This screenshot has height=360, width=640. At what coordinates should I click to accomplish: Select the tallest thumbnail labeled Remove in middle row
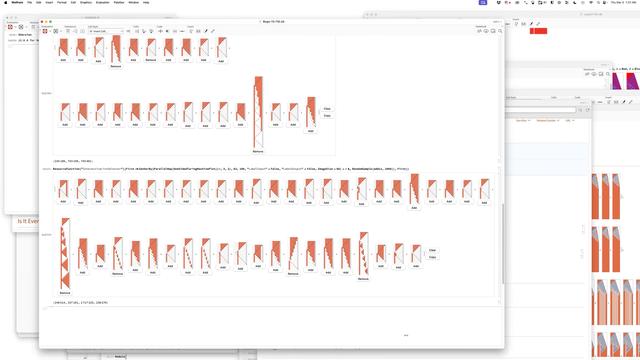point(258,113)
